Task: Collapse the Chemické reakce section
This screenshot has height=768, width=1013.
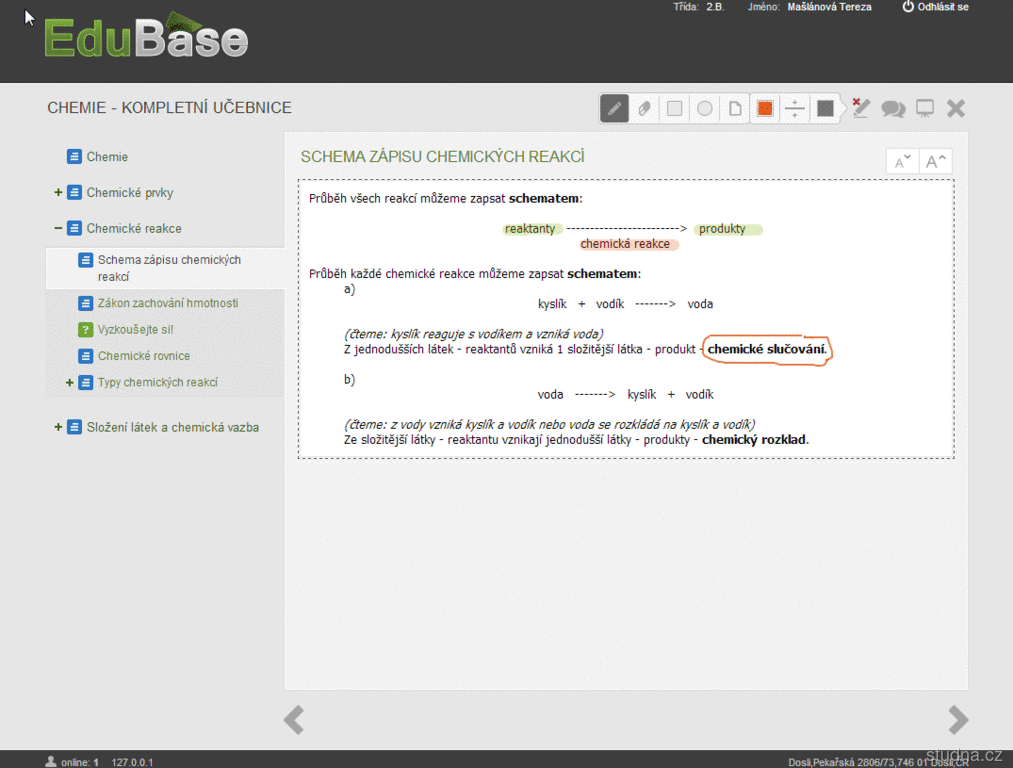Action: 58,228
